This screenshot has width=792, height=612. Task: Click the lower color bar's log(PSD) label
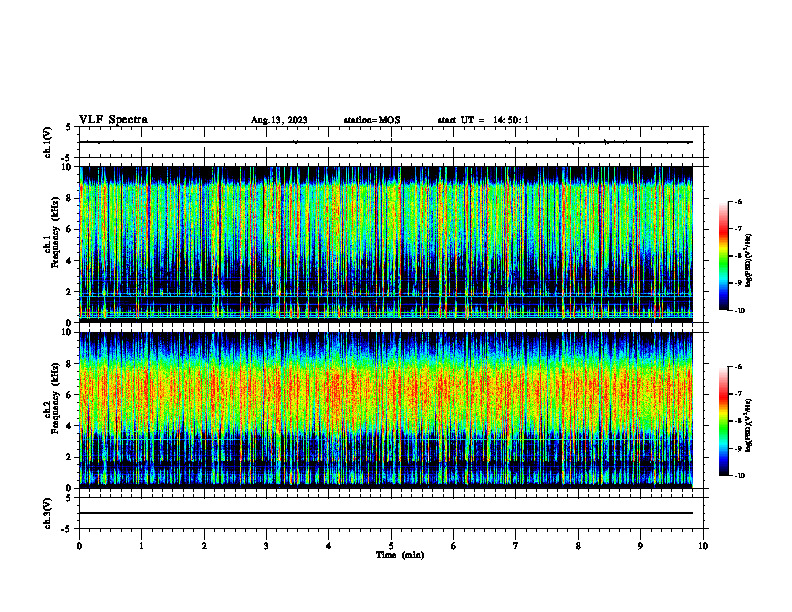[x=749, y=426]
